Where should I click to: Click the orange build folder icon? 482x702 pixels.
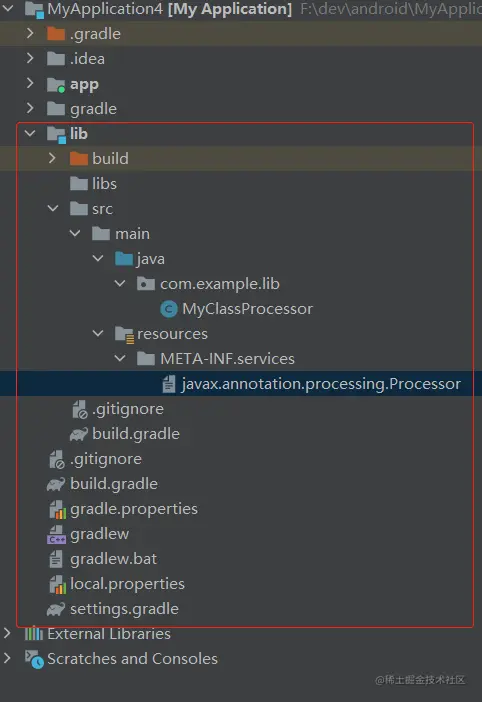pyautogui.click(x=79, y=158)
